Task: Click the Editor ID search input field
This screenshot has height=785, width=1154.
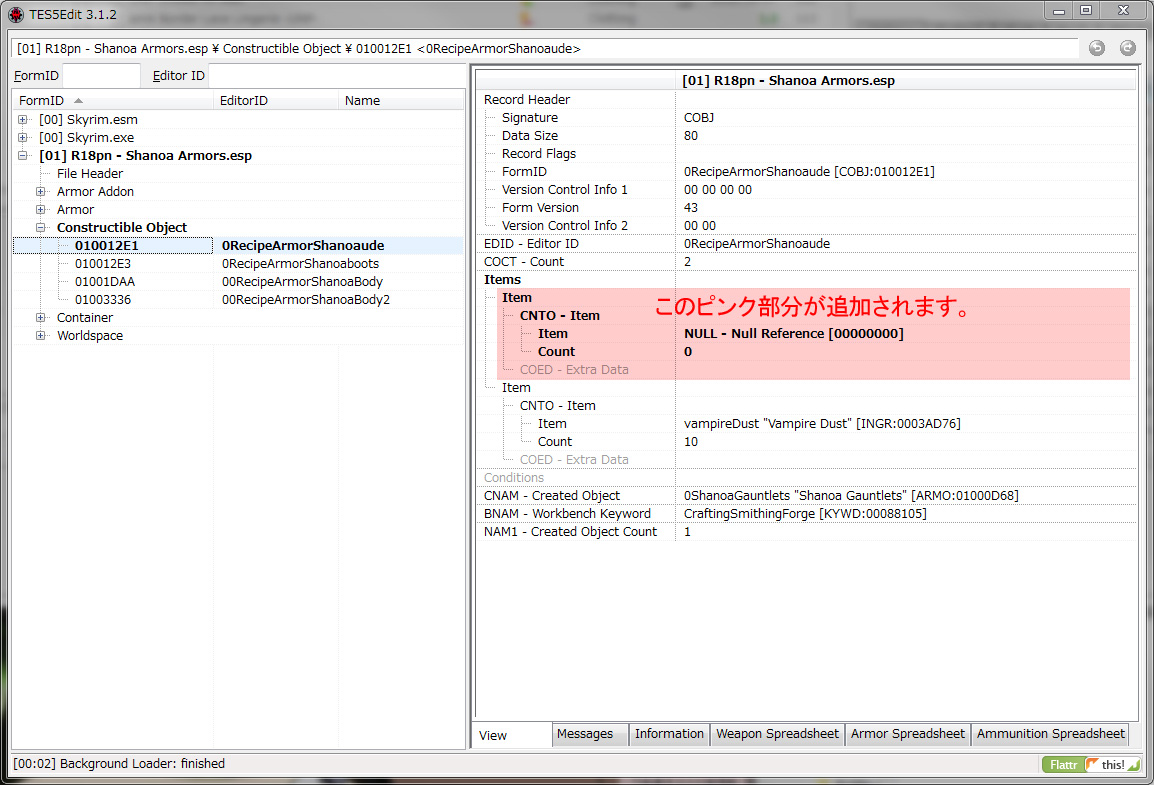Action: coord(337,75)
